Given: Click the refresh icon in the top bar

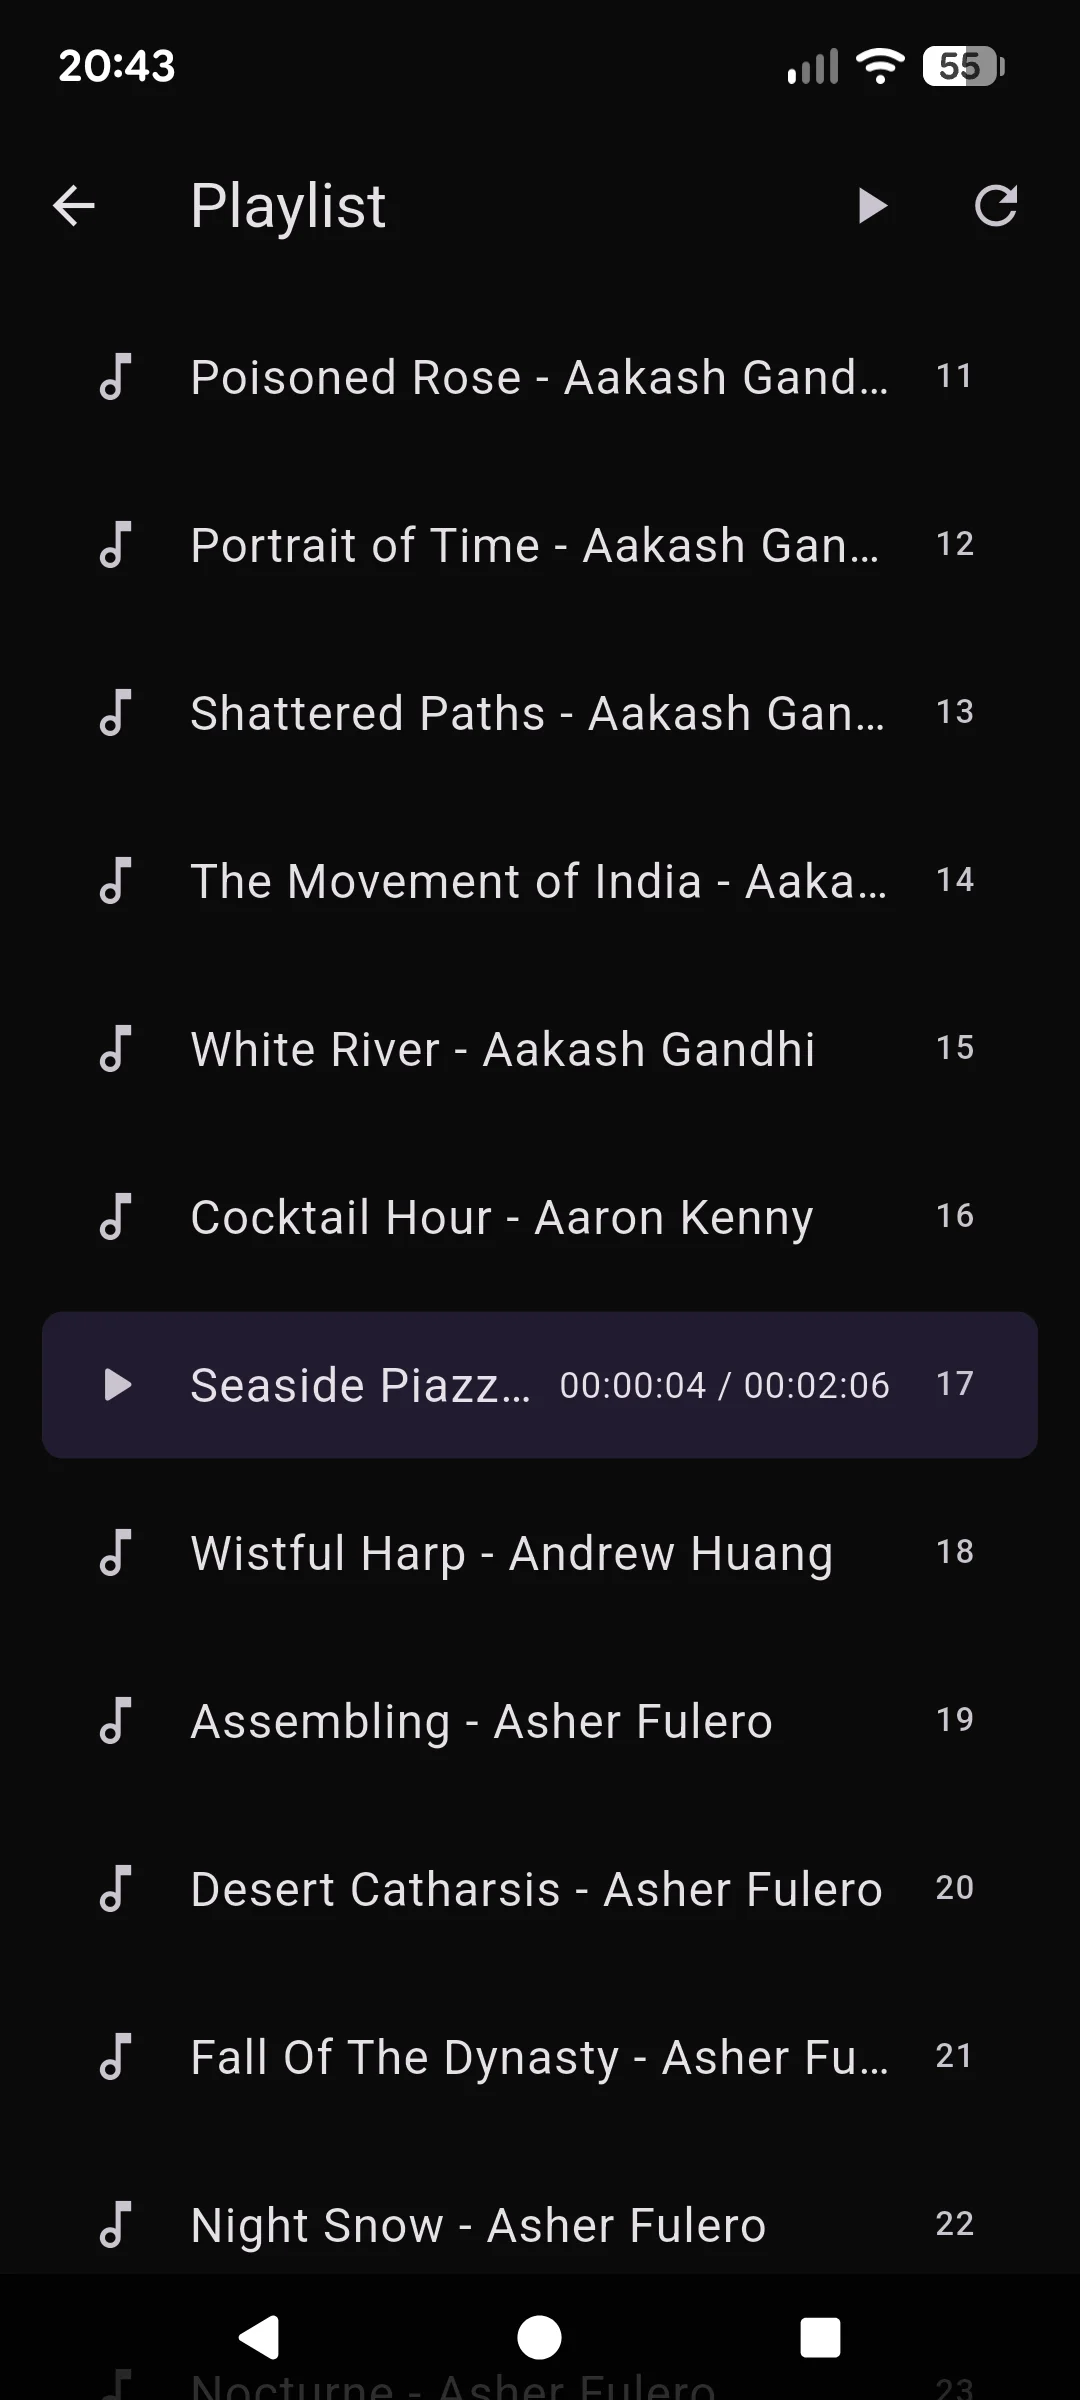Looking at the screenshot, I should (x=996, y=205).
